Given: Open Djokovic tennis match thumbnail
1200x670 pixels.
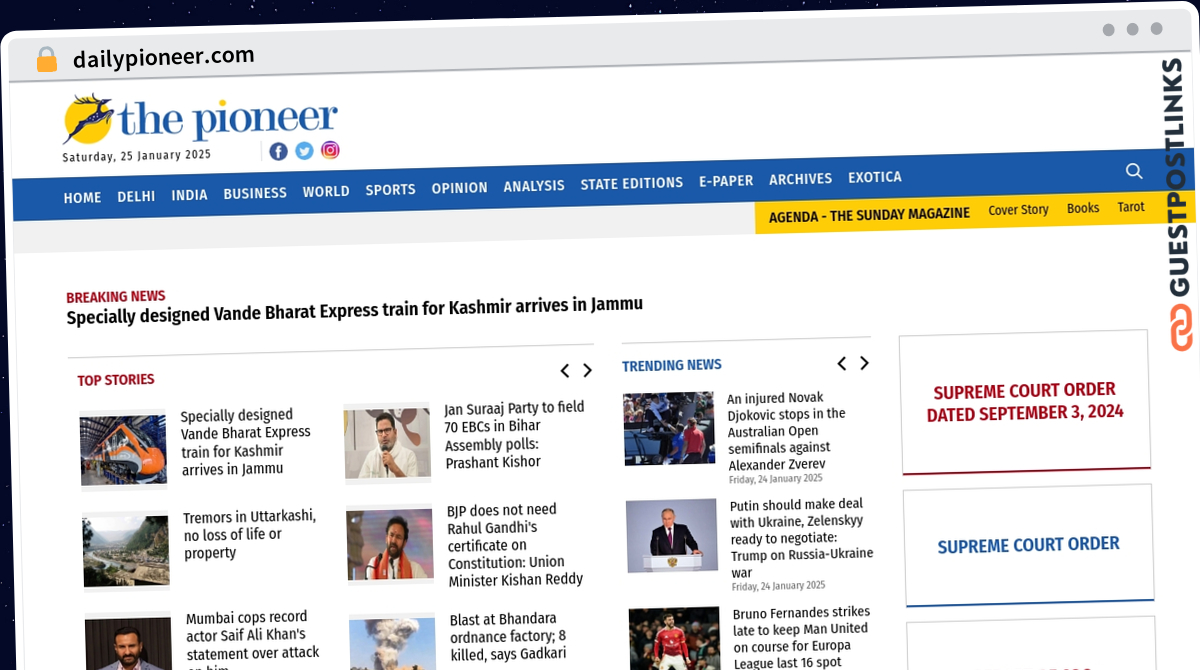Looking at the screenshot, I should pos(669,428).
